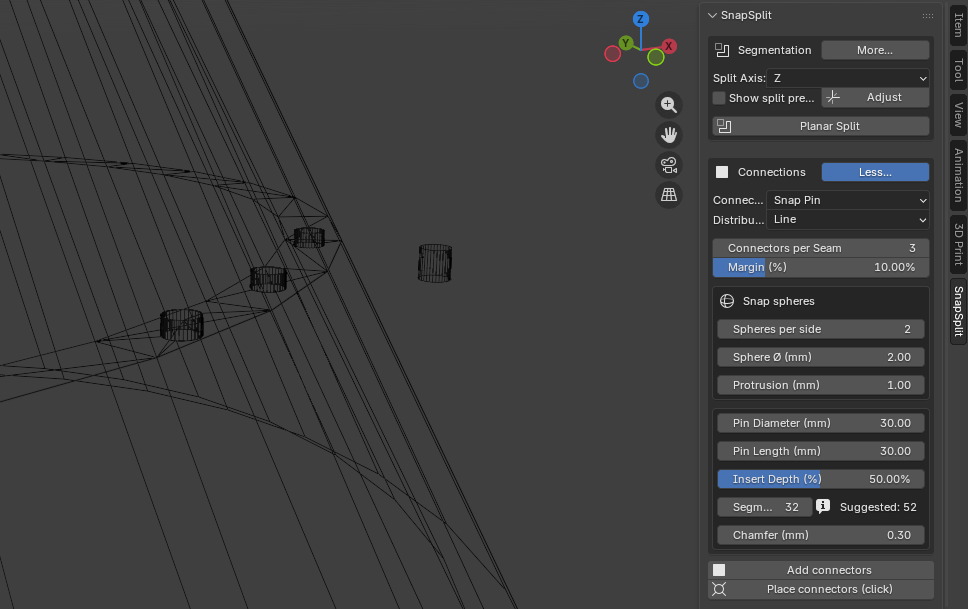This screenshot has height=609, width=968.
Task: Click the Z axis on the navigation gizmo
Action: tap(640, 18)
